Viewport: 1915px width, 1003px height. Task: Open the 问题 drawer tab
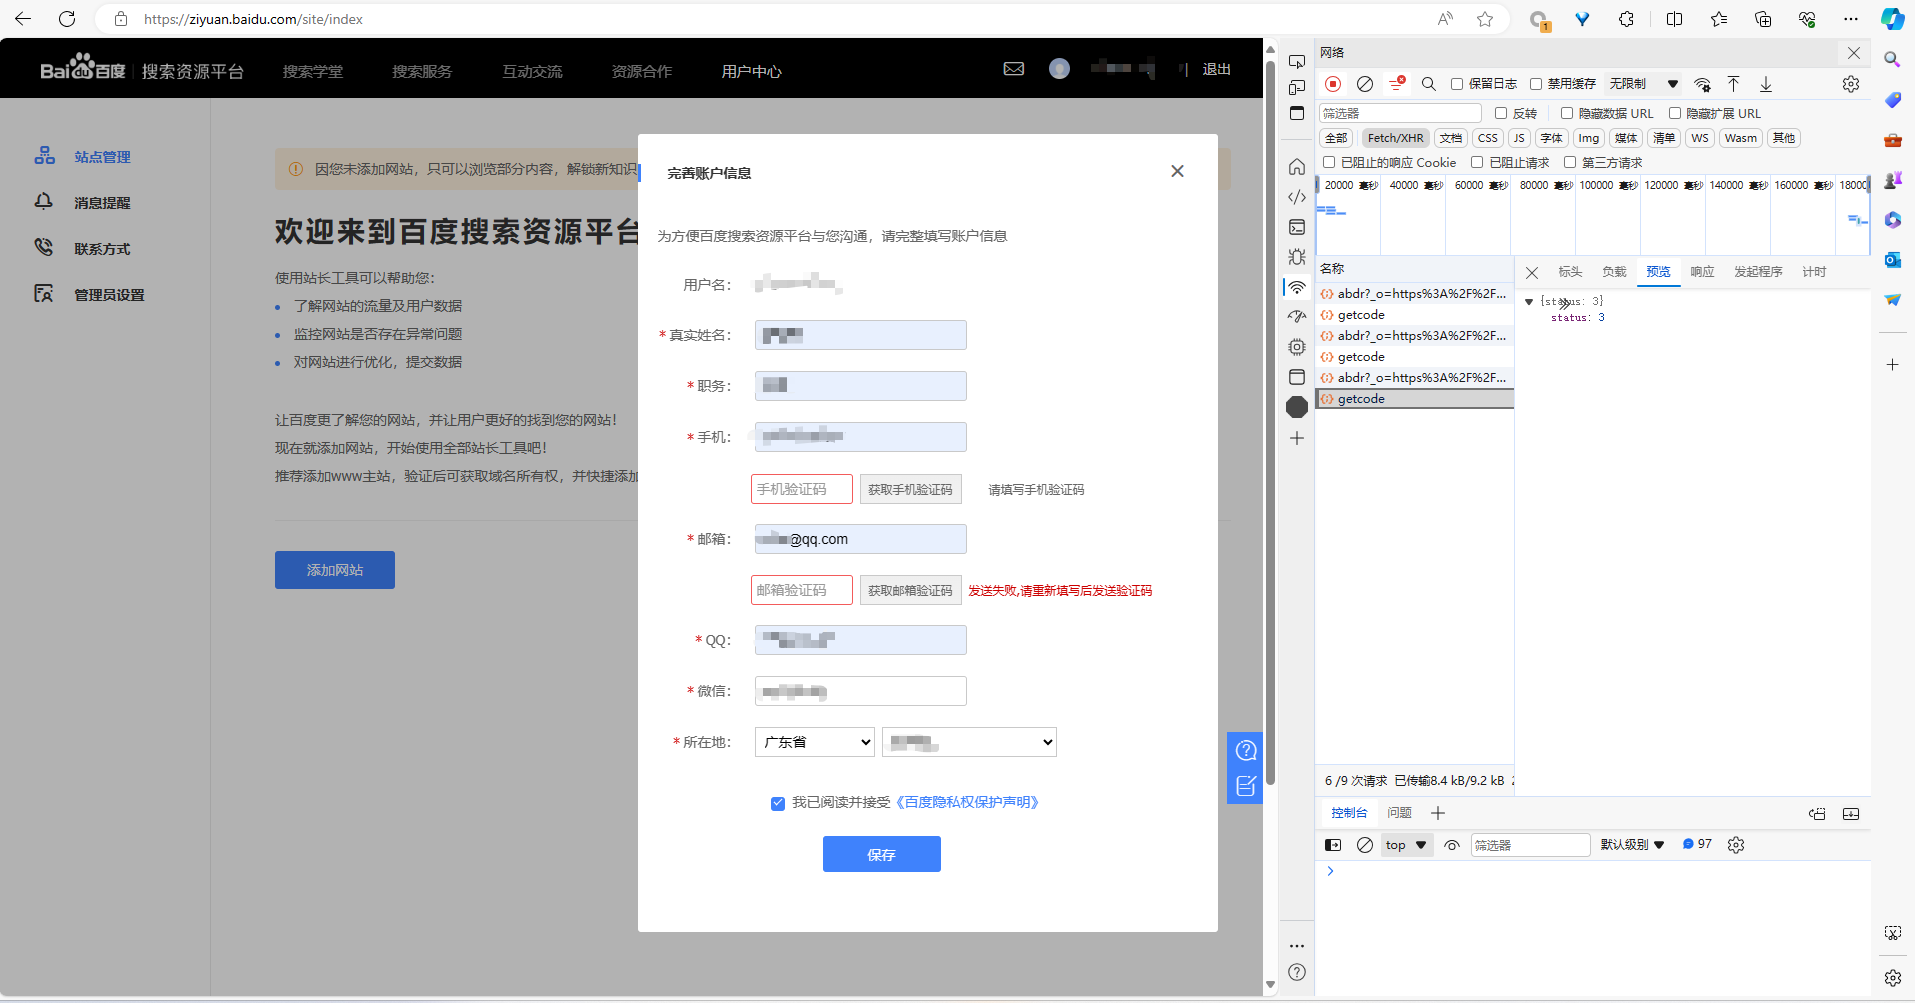pos(1399,813)
